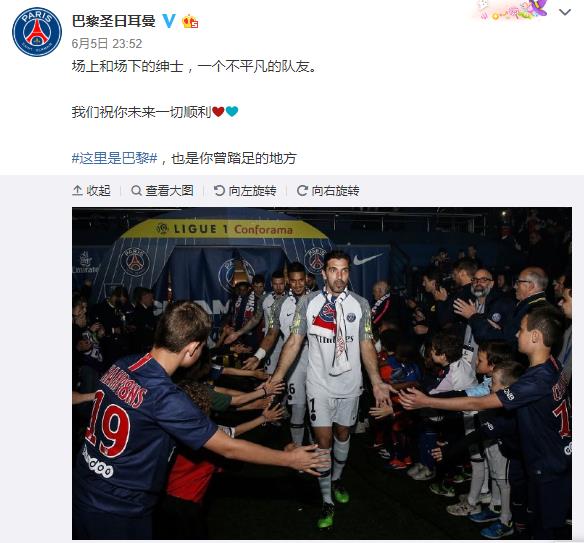Viewport: 584px width, 543px height.
Task: Click the rotate-right clockwise arrow icon
Action: tap(302, 191)
